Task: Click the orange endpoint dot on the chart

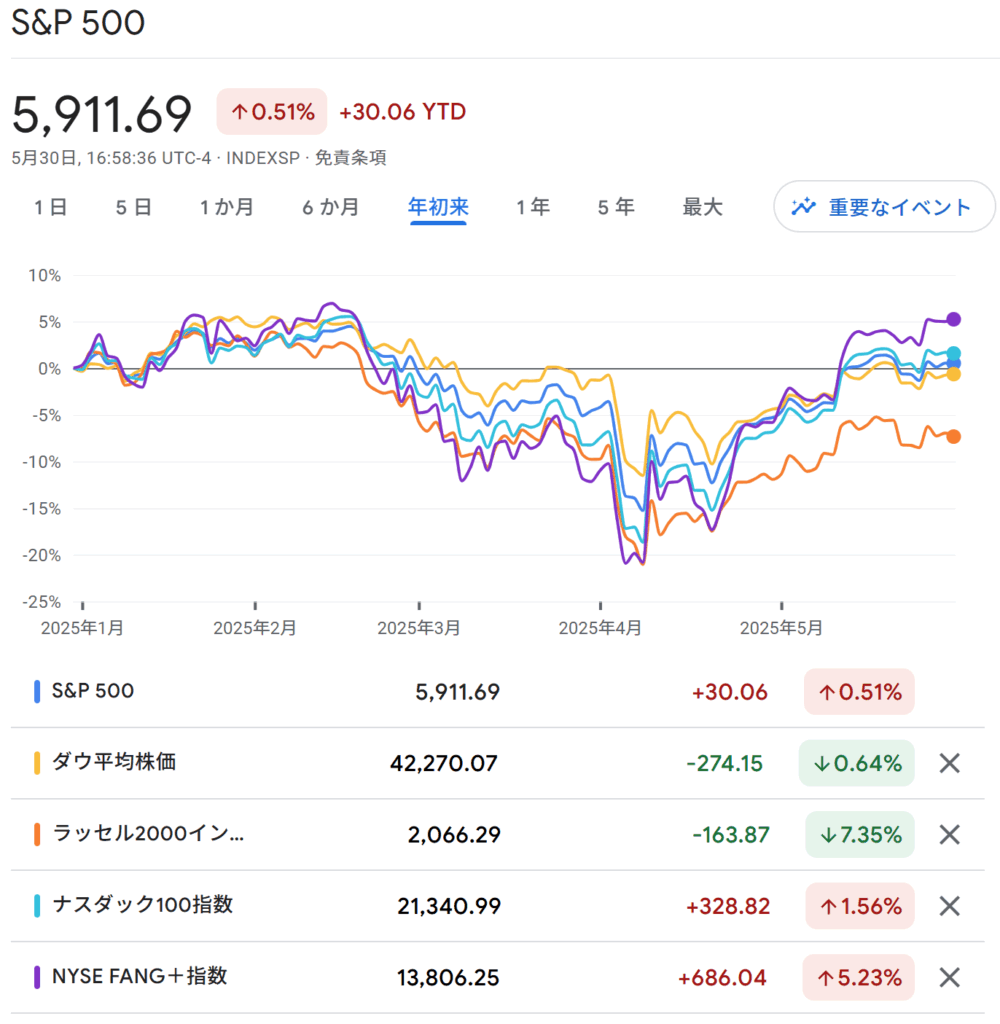Action: click(x=954, y=436)
